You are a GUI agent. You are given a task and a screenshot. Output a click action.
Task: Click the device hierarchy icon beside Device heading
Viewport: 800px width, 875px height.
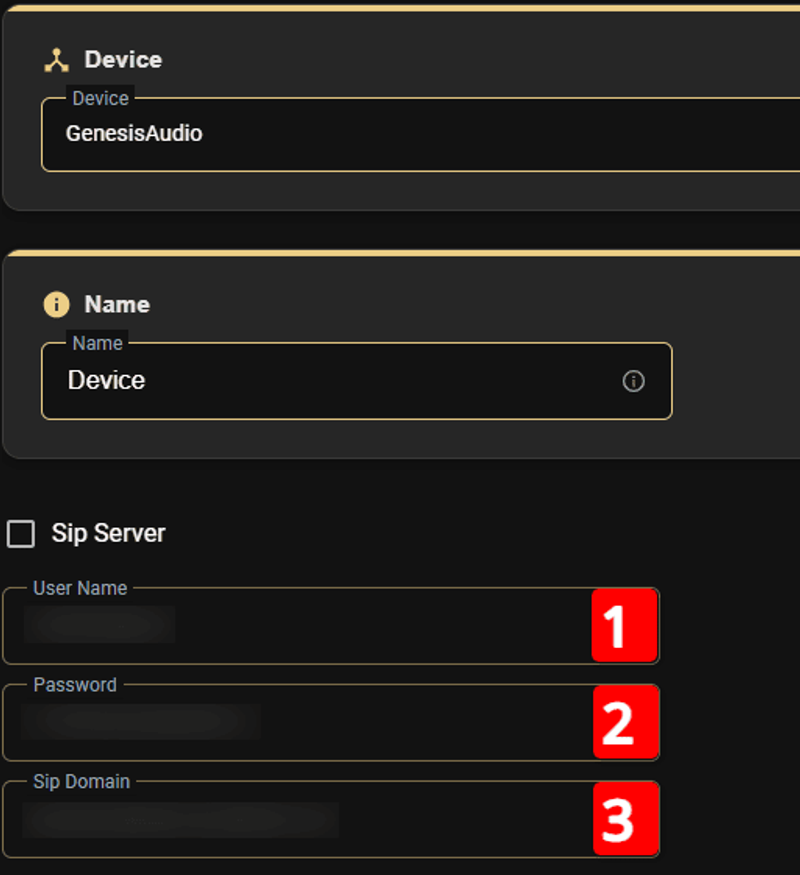tap(55, 59)
